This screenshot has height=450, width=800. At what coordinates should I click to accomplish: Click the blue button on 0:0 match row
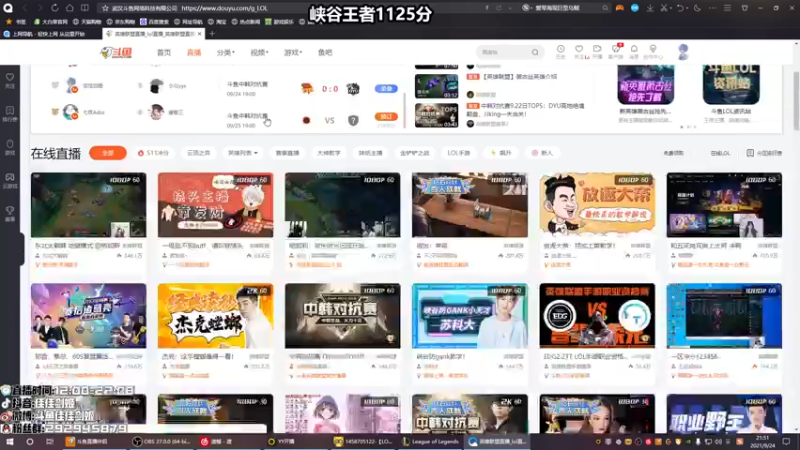click(386, 89)
